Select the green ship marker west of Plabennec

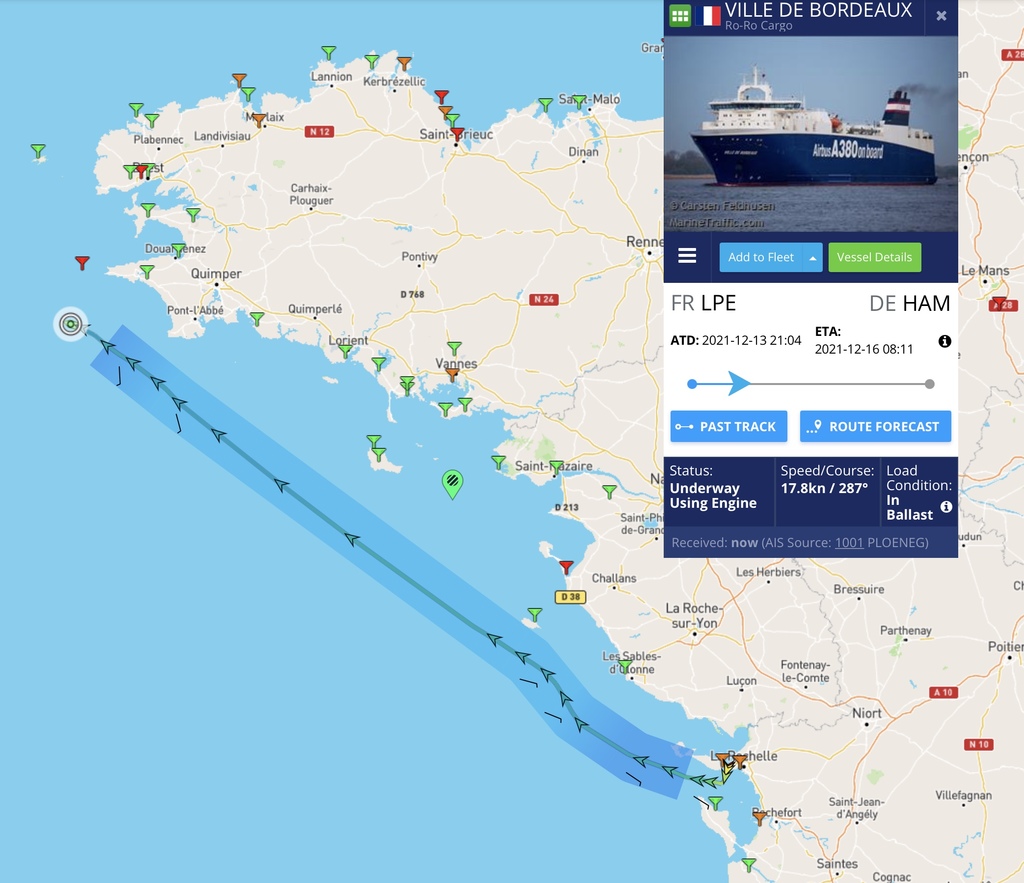(38, 152)
